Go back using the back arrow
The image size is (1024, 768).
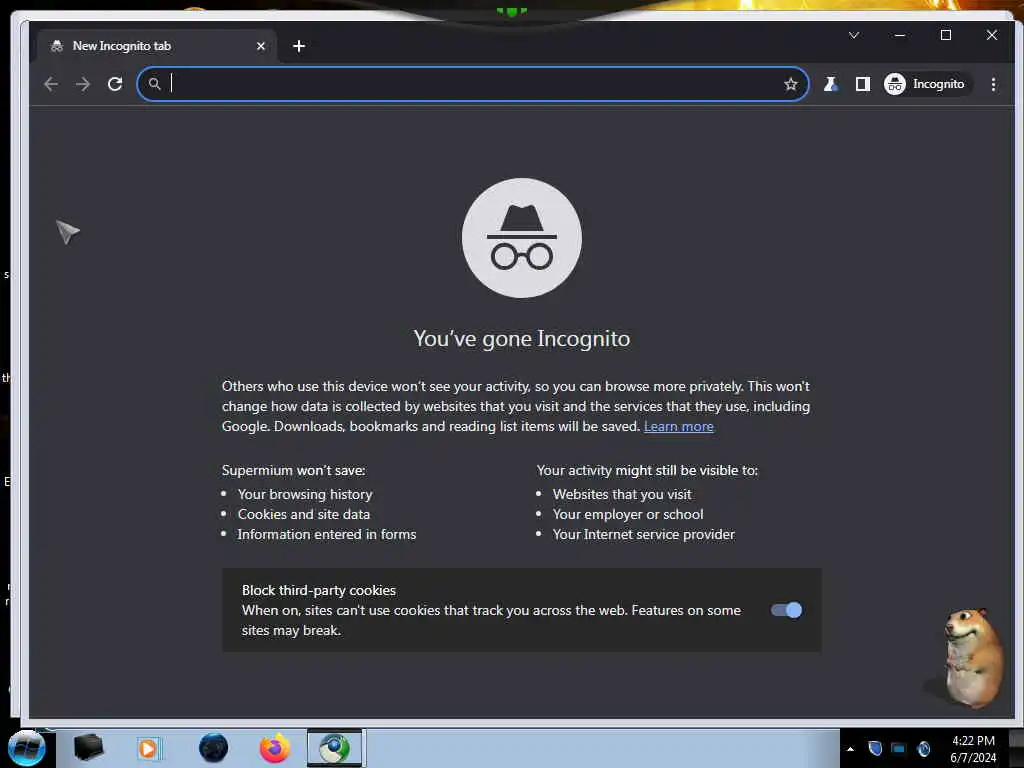[51, 84]
